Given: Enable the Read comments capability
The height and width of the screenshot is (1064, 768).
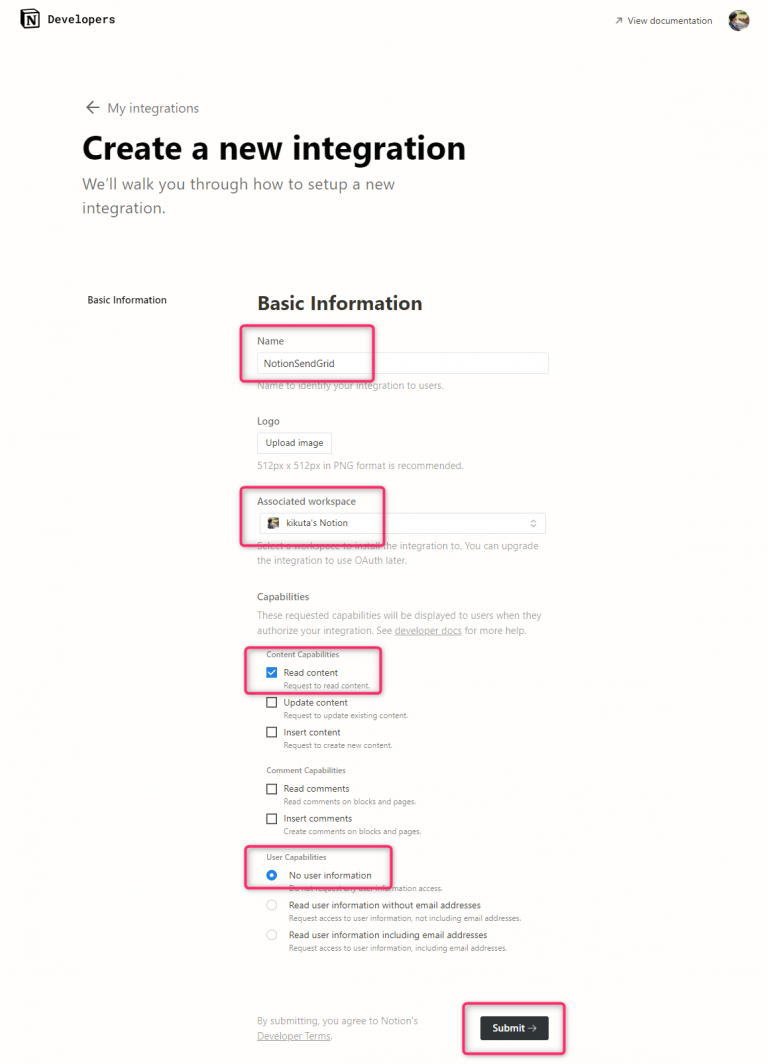Looking at the screenshot, I should [271, 788].
